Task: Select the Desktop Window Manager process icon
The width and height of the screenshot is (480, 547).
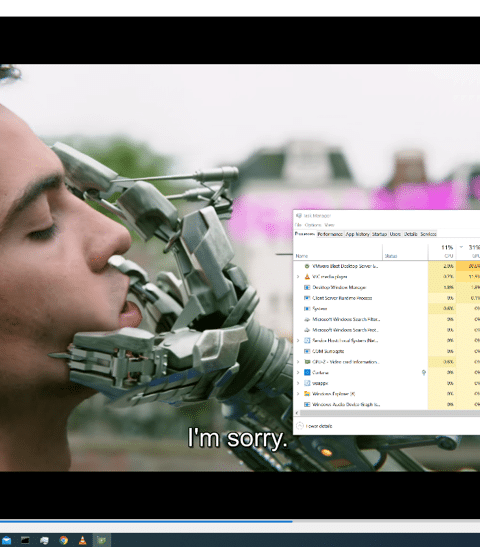Action: click(x=307, y=287)
